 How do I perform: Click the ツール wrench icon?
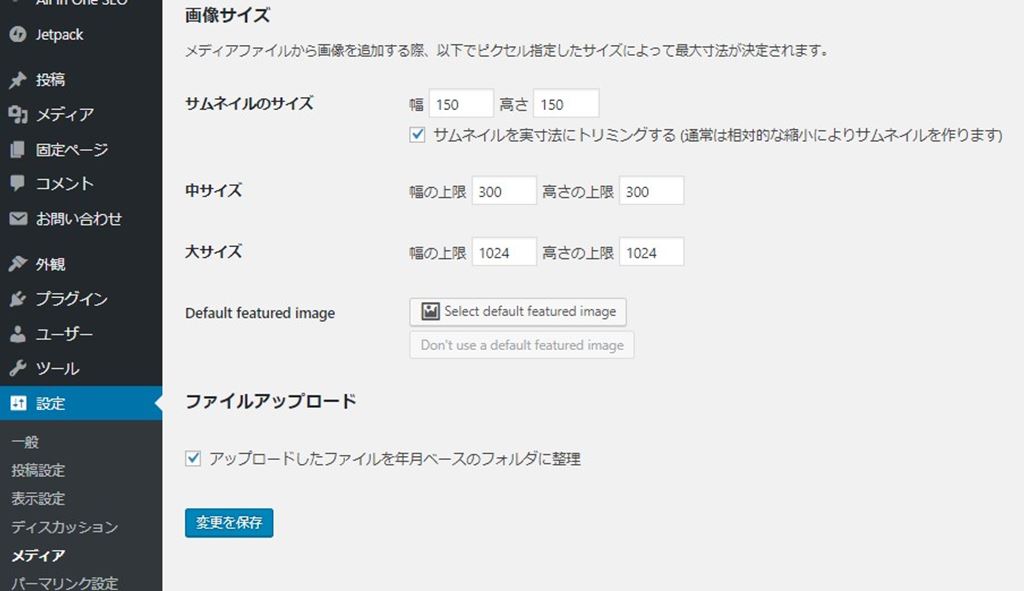click(17, 369)
